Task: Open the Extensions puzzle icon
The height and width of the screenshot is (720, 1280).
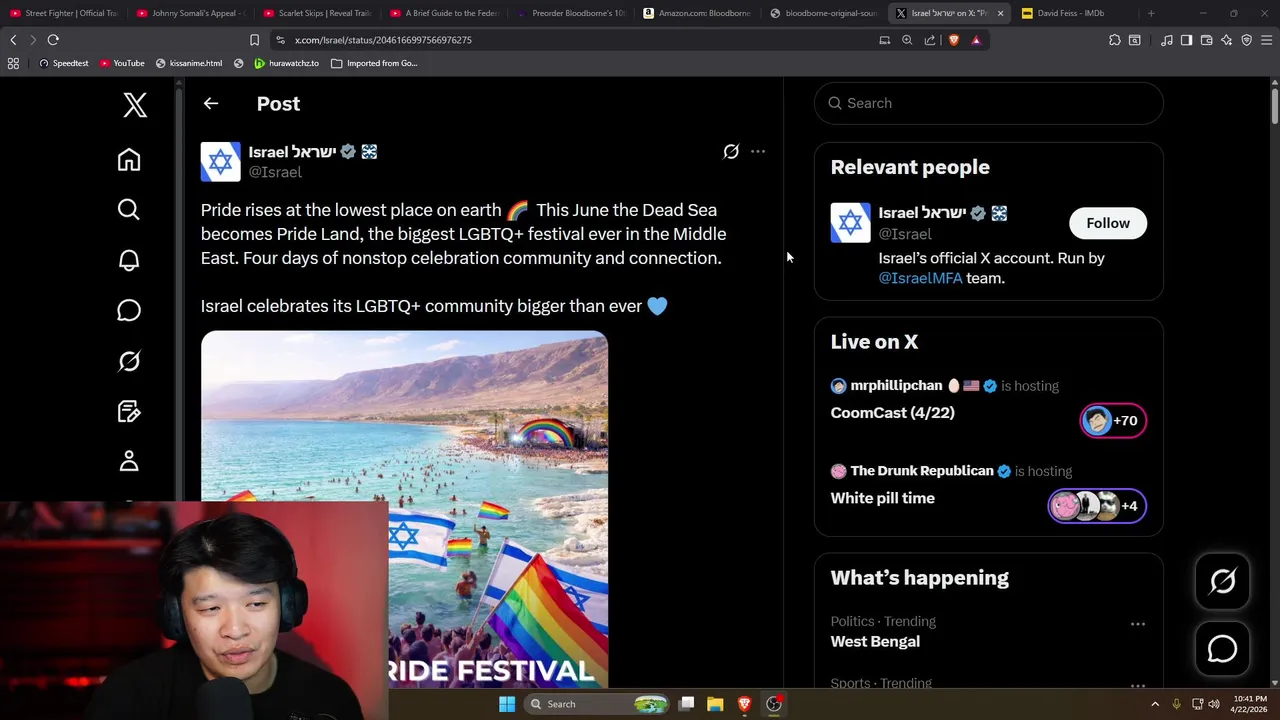Action: coord(1115,40)
